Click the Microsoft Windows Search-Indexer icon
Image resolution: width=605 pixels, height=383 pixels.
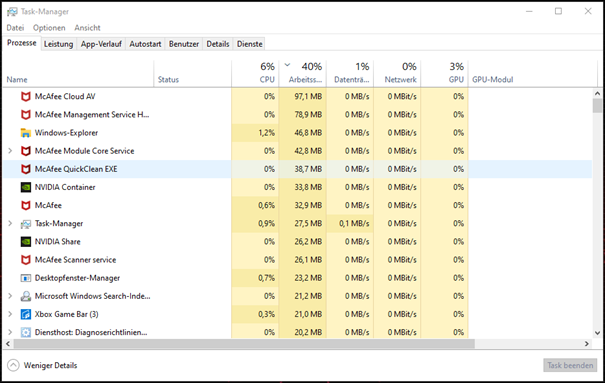25,296
